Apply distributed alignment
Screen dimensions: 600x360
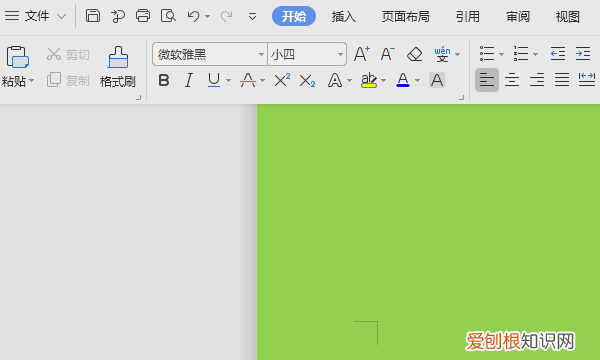click(587, 80)
